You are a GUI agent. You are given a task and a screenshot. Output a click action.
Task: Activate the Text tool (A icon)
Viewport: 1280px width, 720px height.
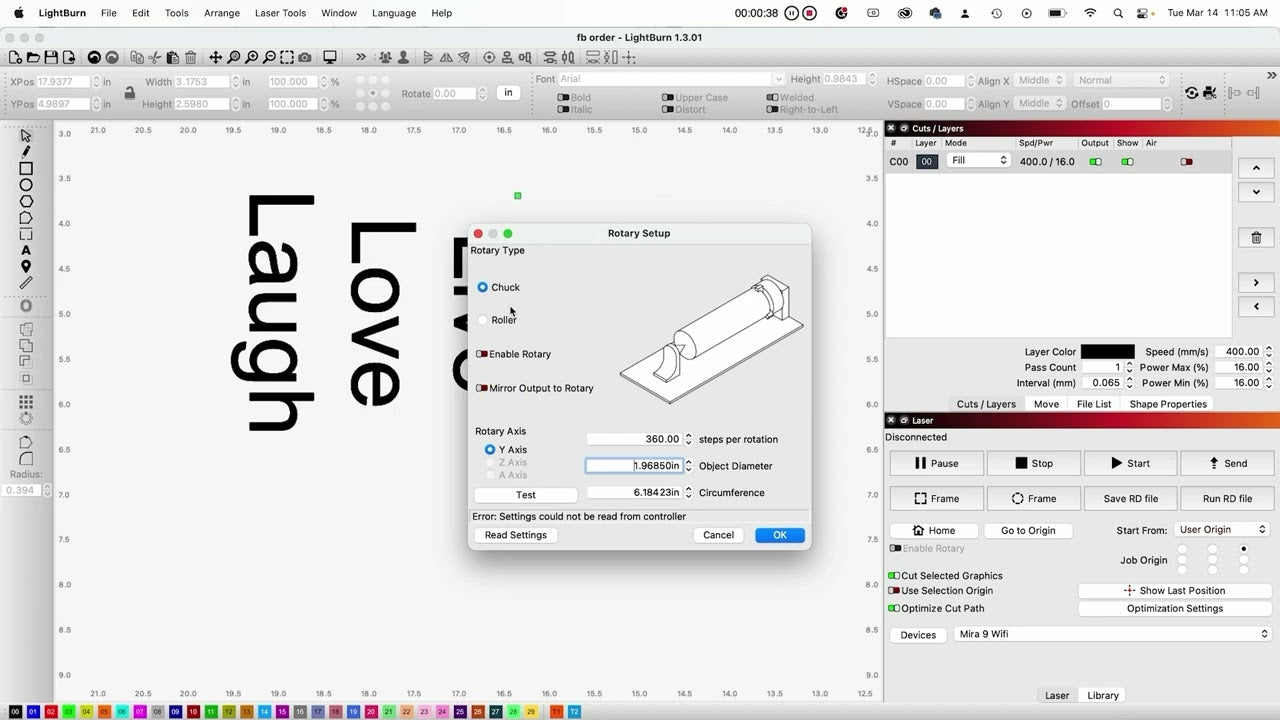tap(26, 250)
